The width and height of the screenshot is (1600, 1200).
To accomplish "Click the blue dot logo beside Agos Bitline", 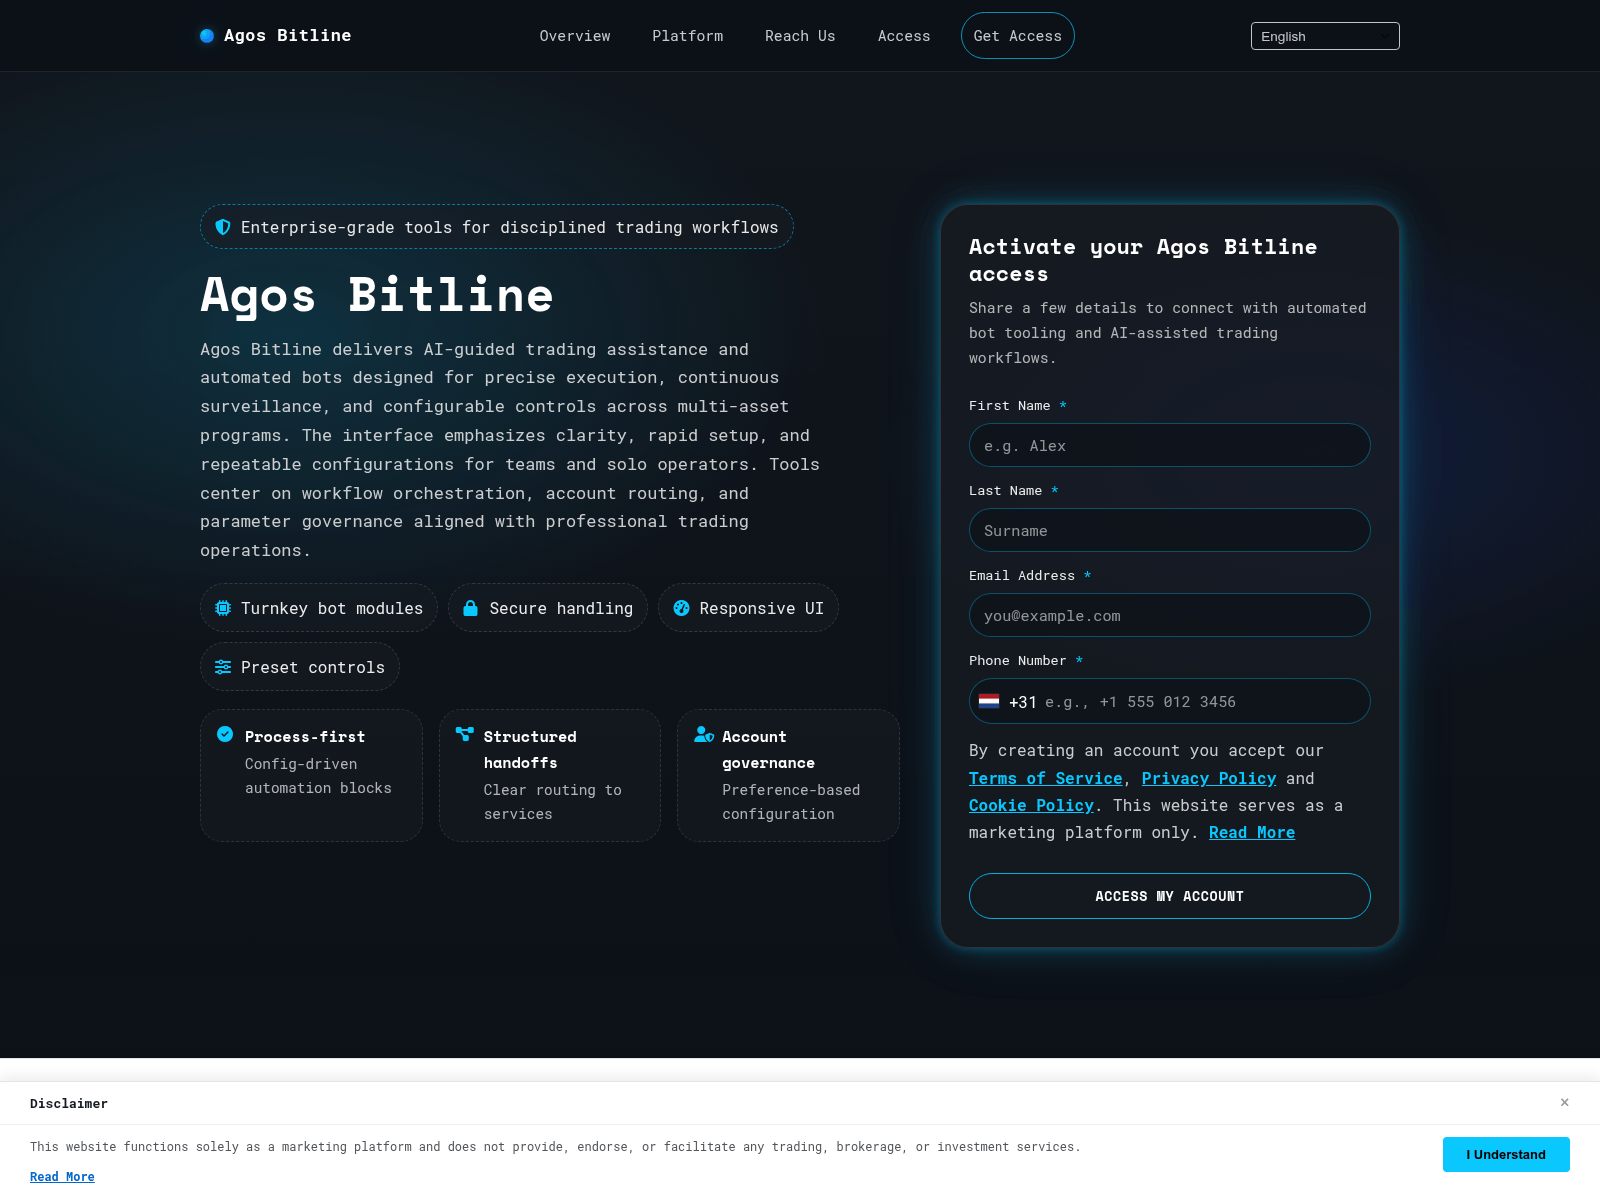I will [207, 36].
